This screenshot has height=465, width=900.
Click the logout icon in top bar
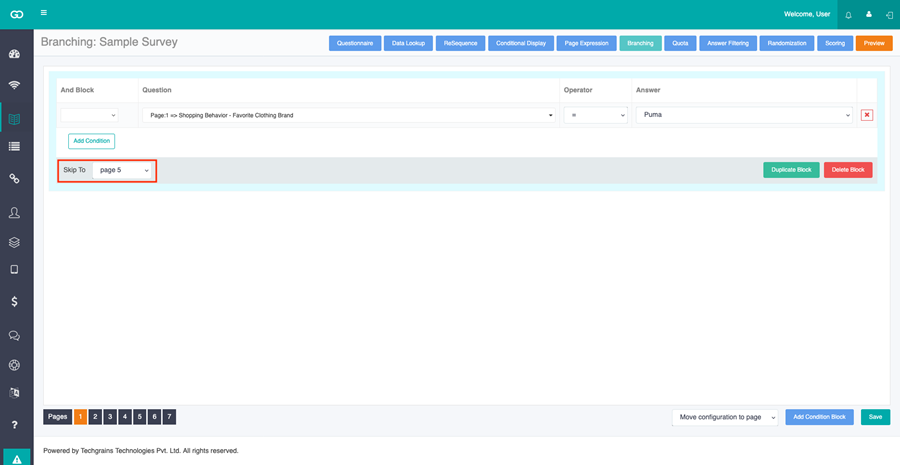coord(889,15)
